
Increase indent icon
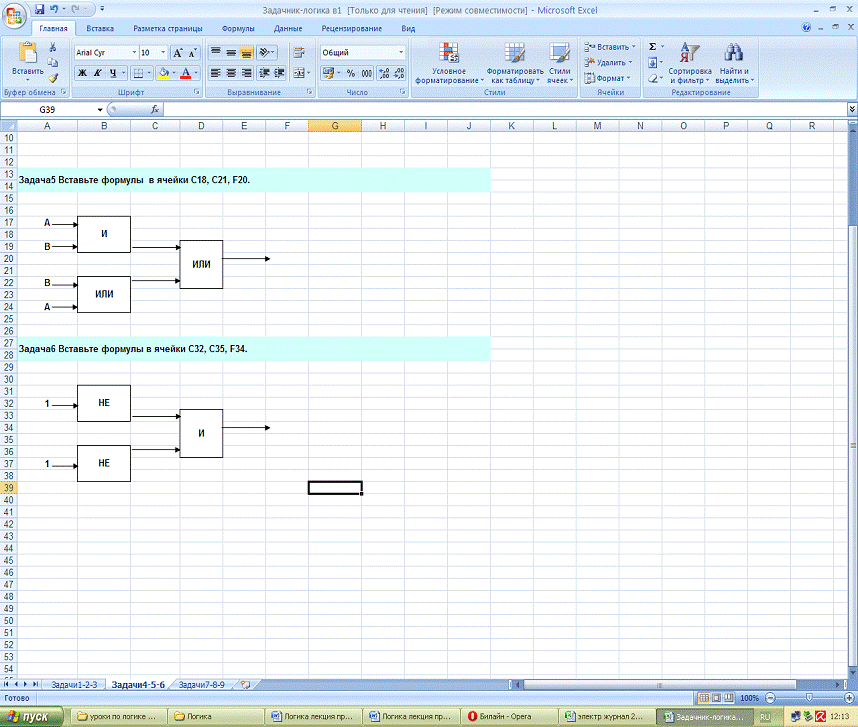(x=280, y=73)
